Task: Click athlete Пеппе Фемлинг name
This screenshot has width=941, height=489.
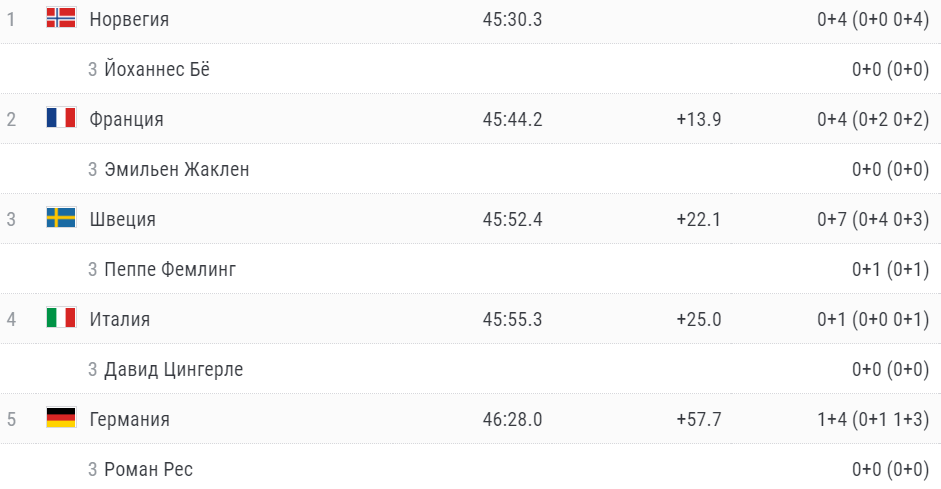Action: tap(170, 269)
